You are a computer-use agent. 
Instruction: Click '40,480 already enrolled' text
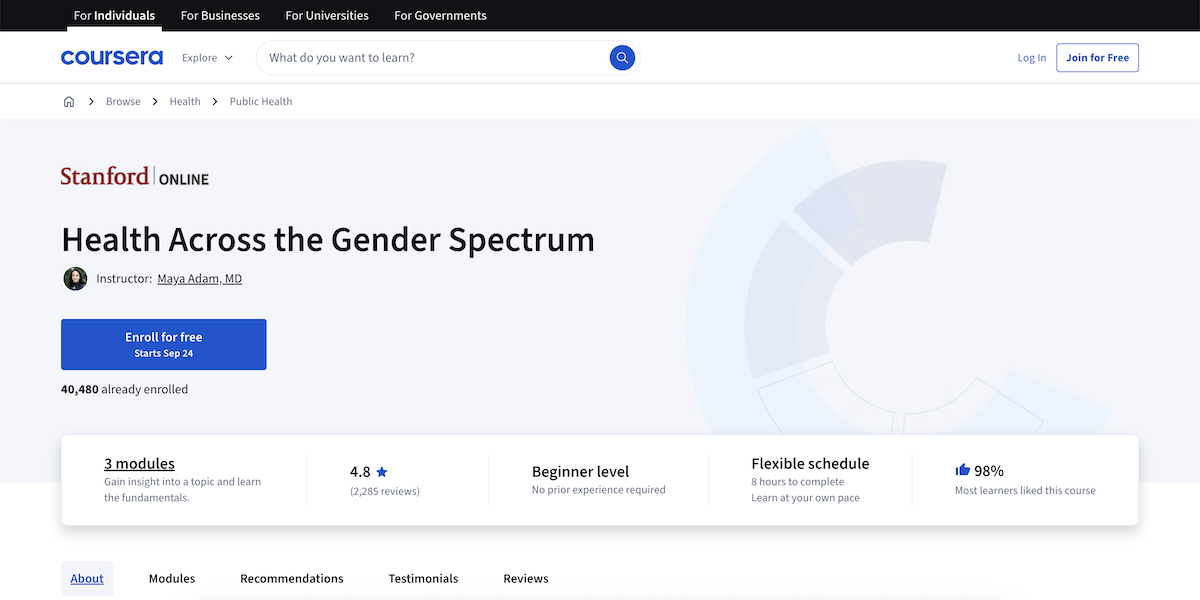[125, 389]
